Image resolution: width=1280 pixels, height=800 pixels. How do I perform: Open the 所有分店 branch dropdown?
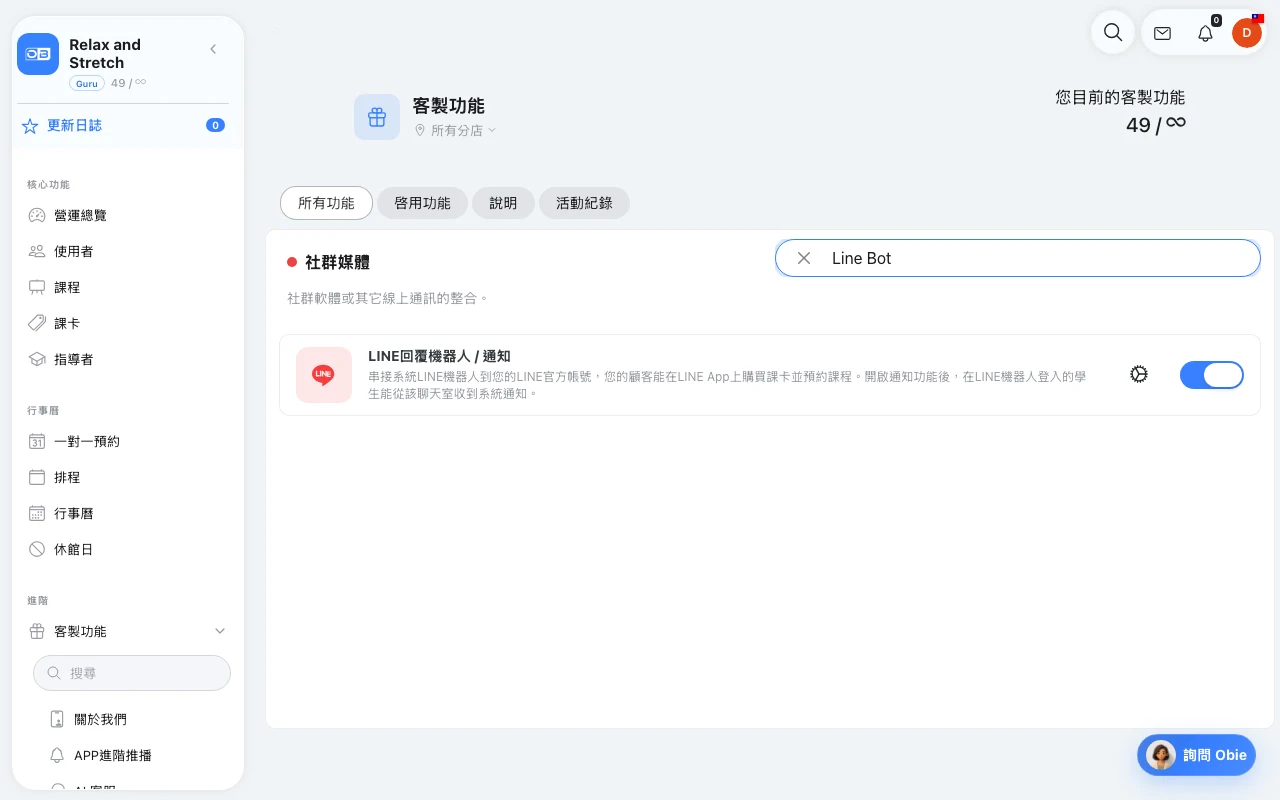click(x=456, y=130)
